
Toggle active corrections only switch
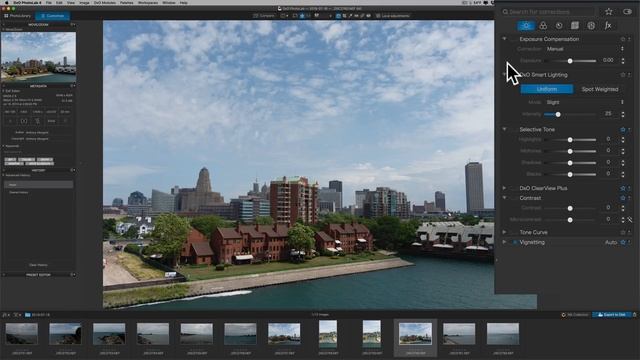click(627, 12)
